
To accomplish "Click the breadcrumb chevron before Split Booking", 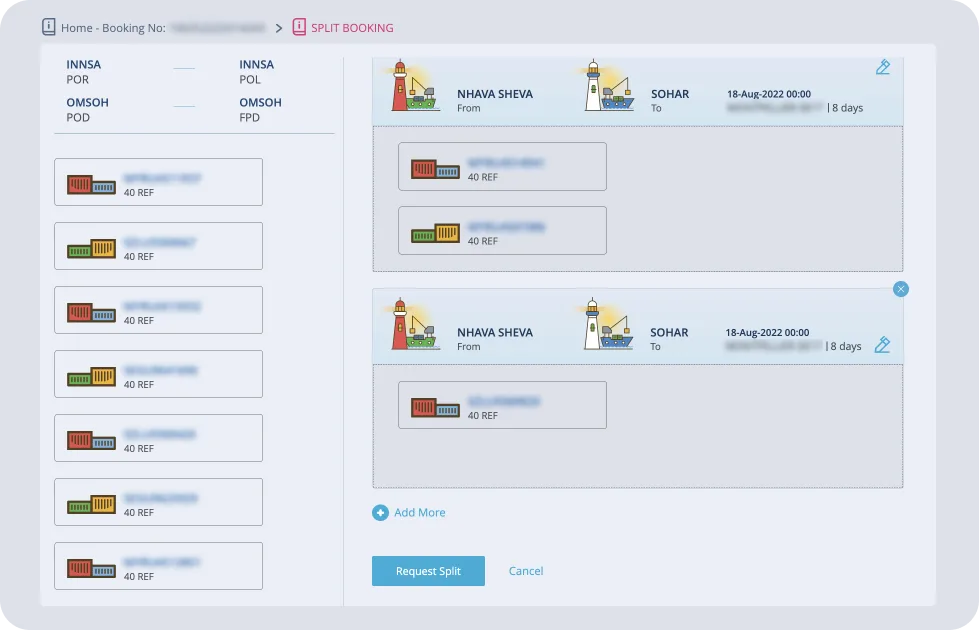I will [x=278, y=28].
